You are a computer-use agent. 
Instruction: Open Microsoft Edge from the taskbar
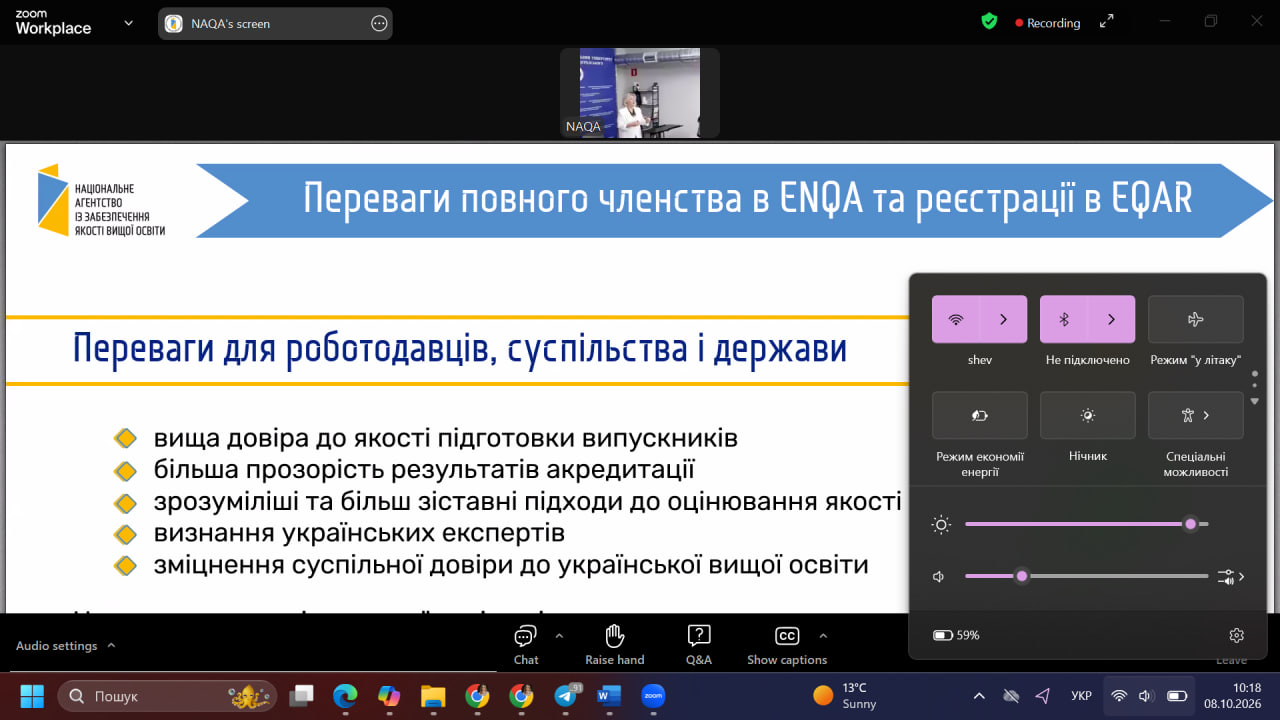tap(345, 695)
